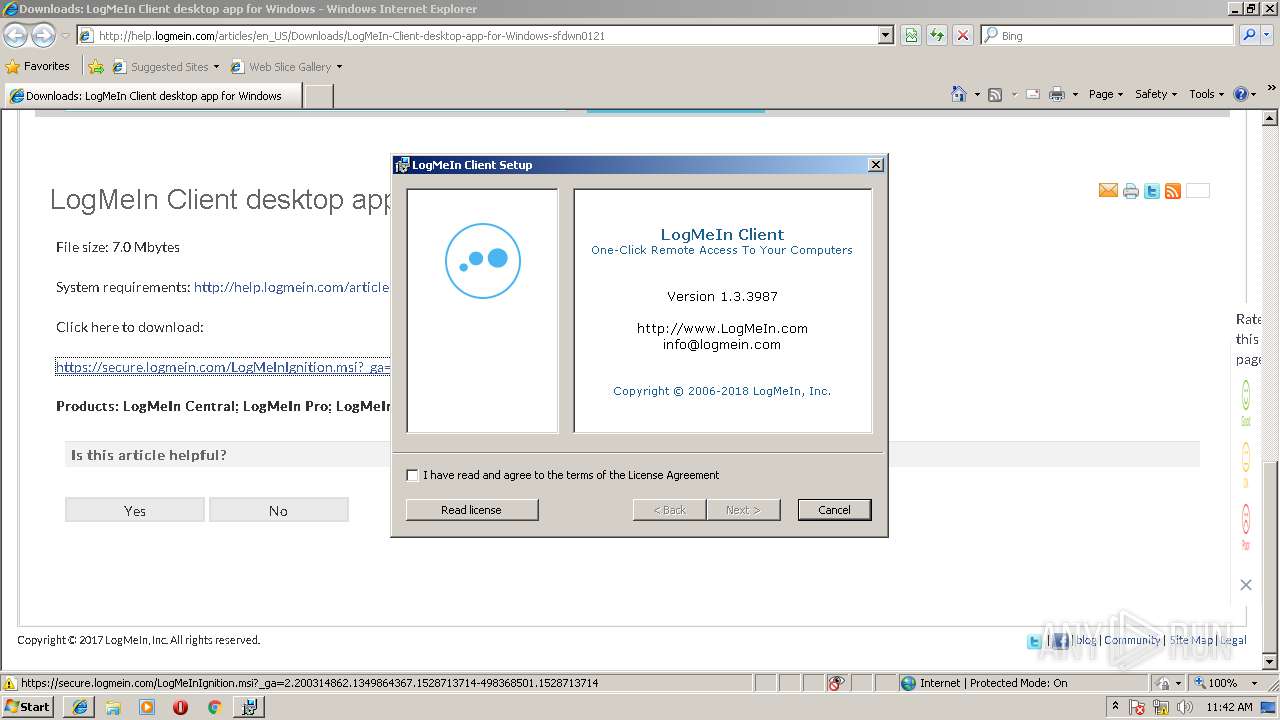
Task: Agree to License Agreement checkbox
Action: pyautogui.click(x=412, y=475)
